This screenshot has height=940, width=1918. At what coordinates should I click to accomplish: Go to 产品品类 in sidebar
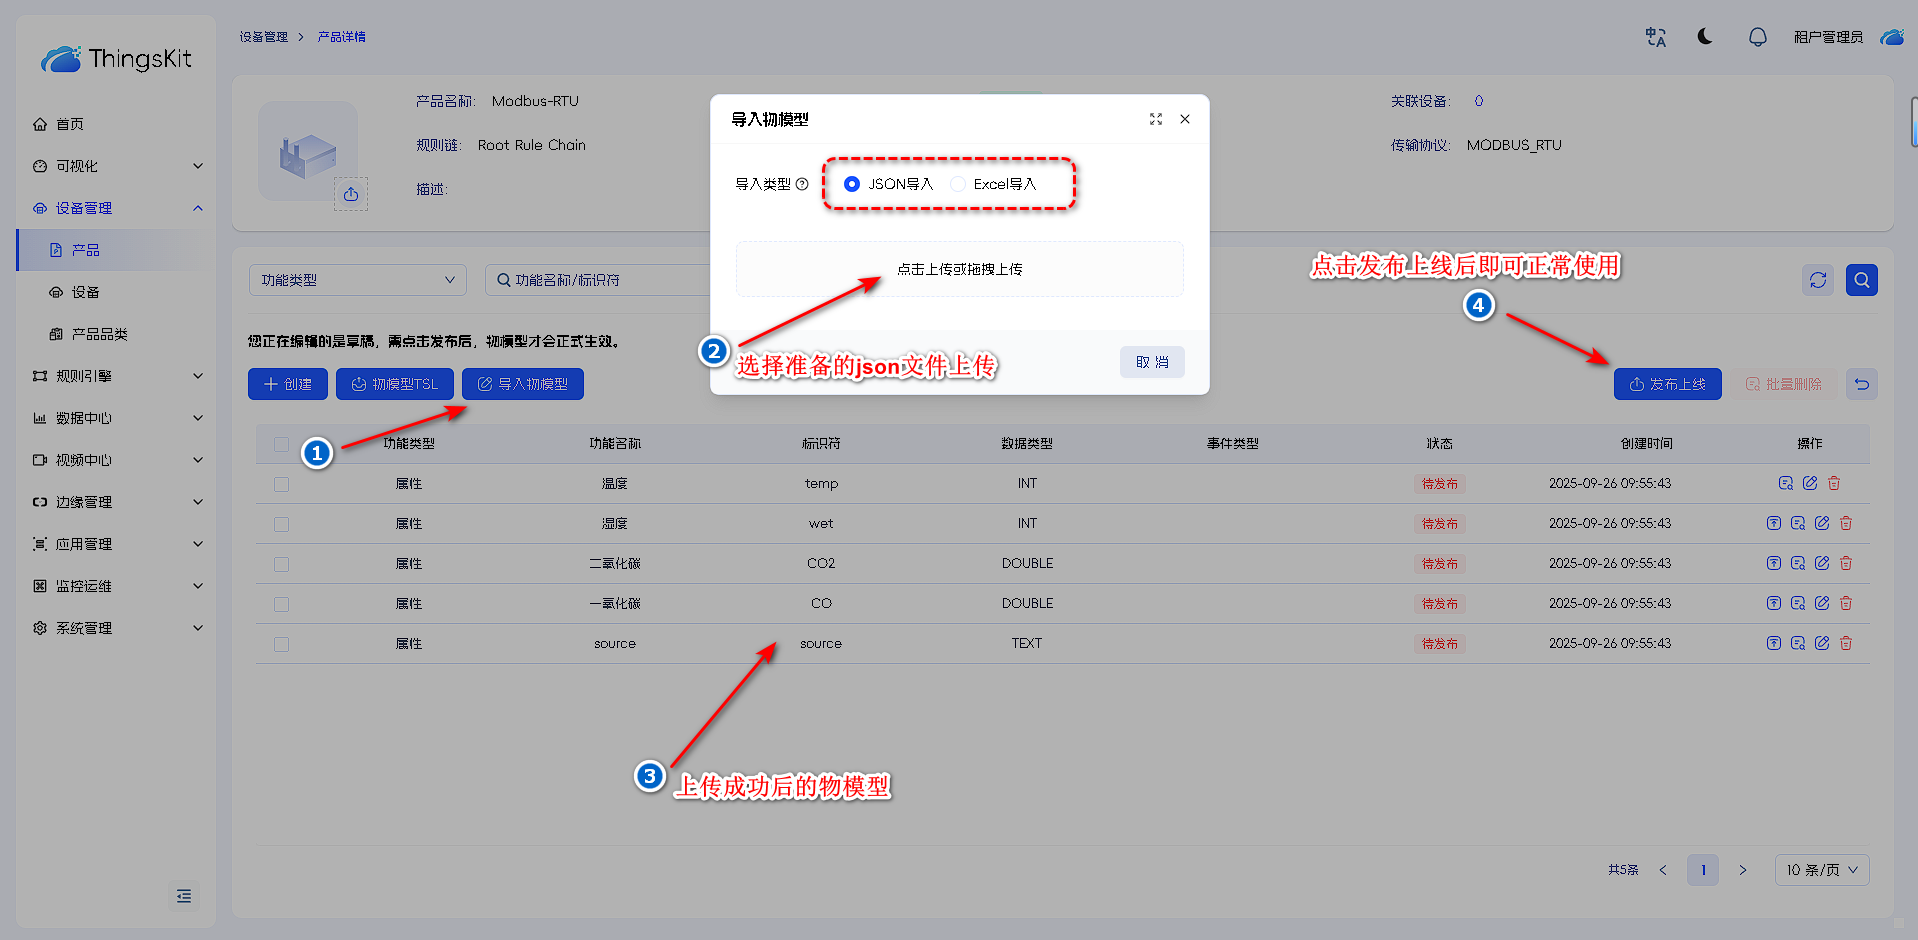tap(99, 334)
